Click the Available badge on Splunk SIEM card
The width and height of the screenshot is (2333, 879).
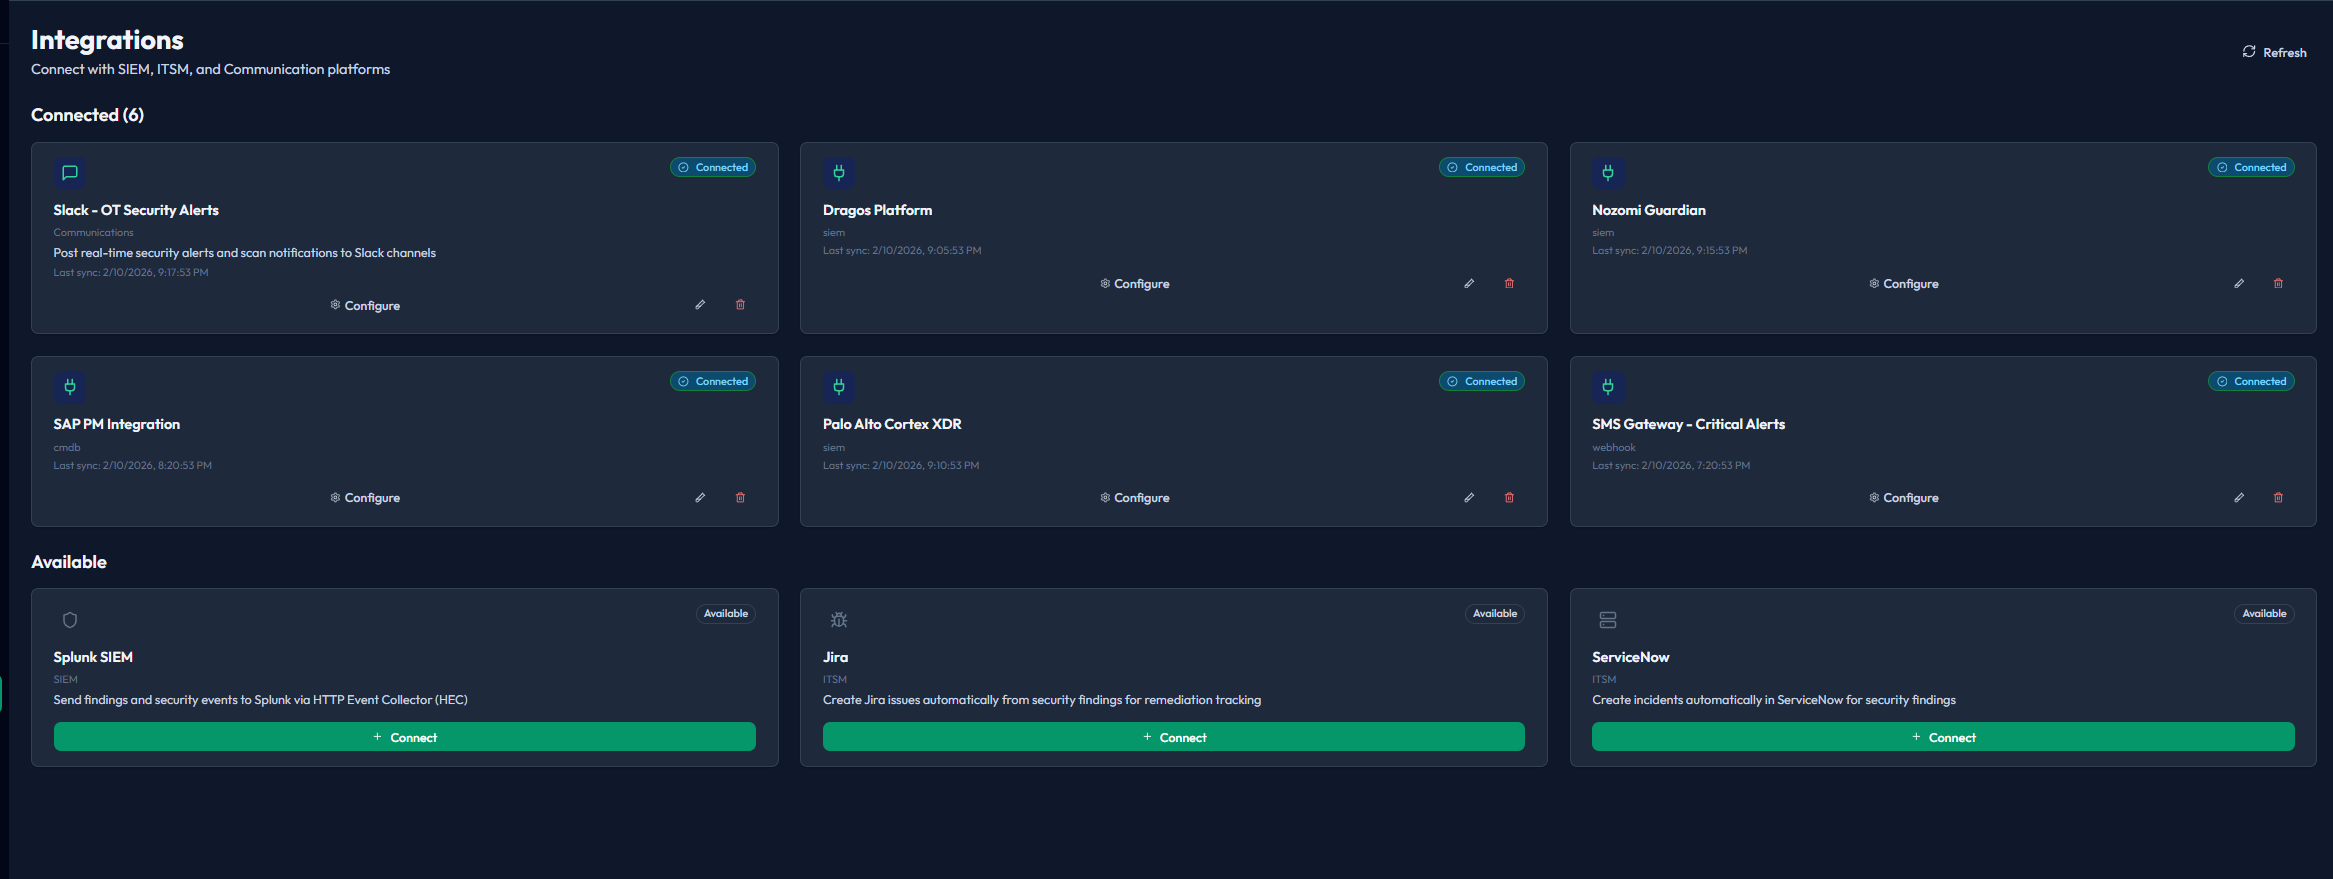tap(726, 614)
